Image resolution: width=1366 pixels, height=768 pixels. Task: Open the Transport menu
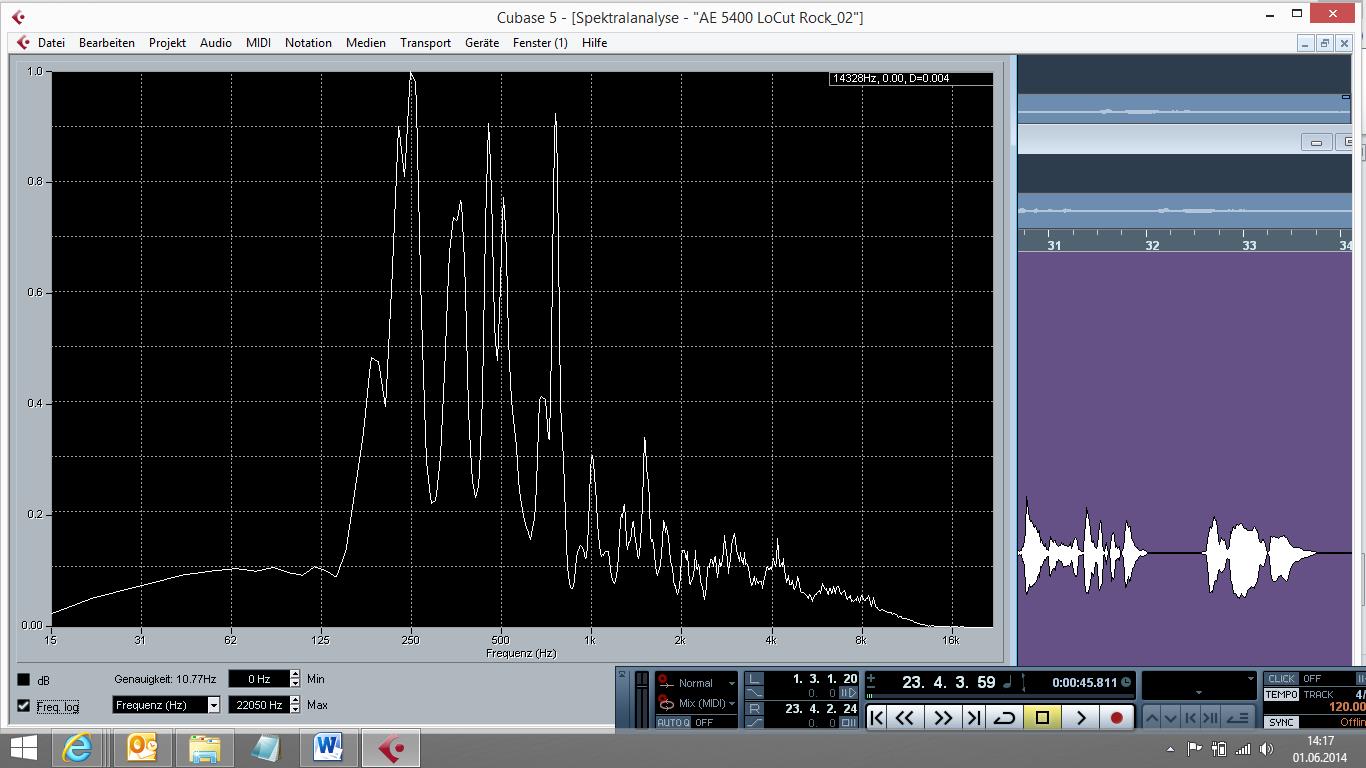click(425, 43)
